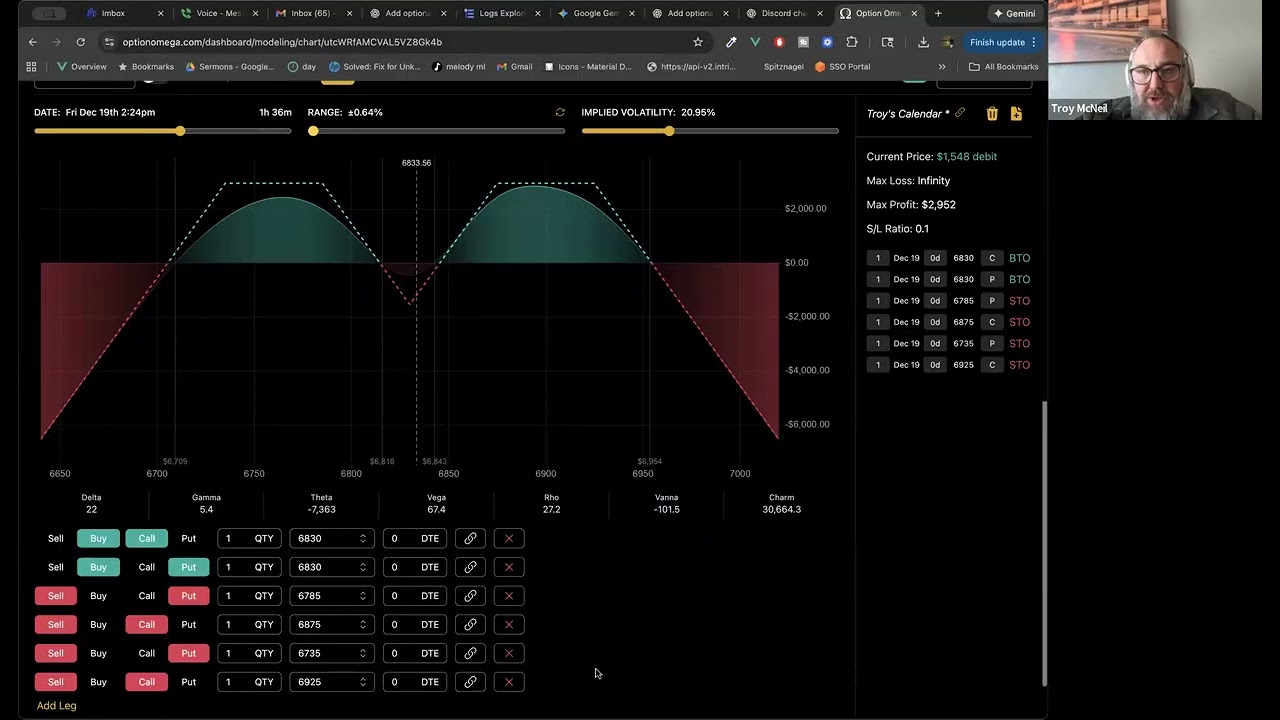Open the 6830 put strike stepper arrows
1280x720 pixels.
tap(363, 567)
